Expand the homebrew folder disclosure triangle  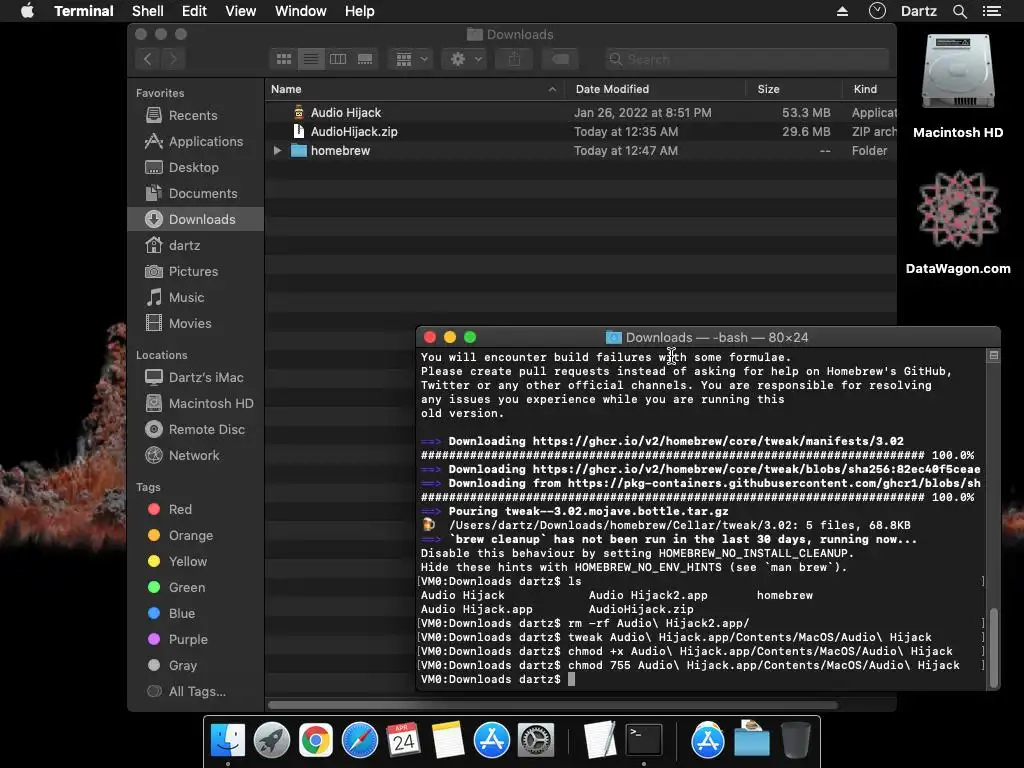277,151
